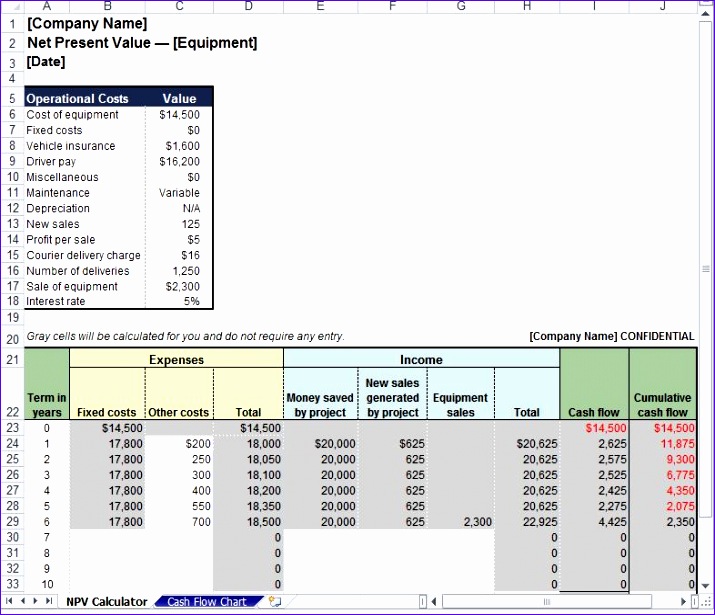The height and width of the screenshot is (615, 715).
Task: Select the [Company Name] title cell
Action: click(87, 24)
